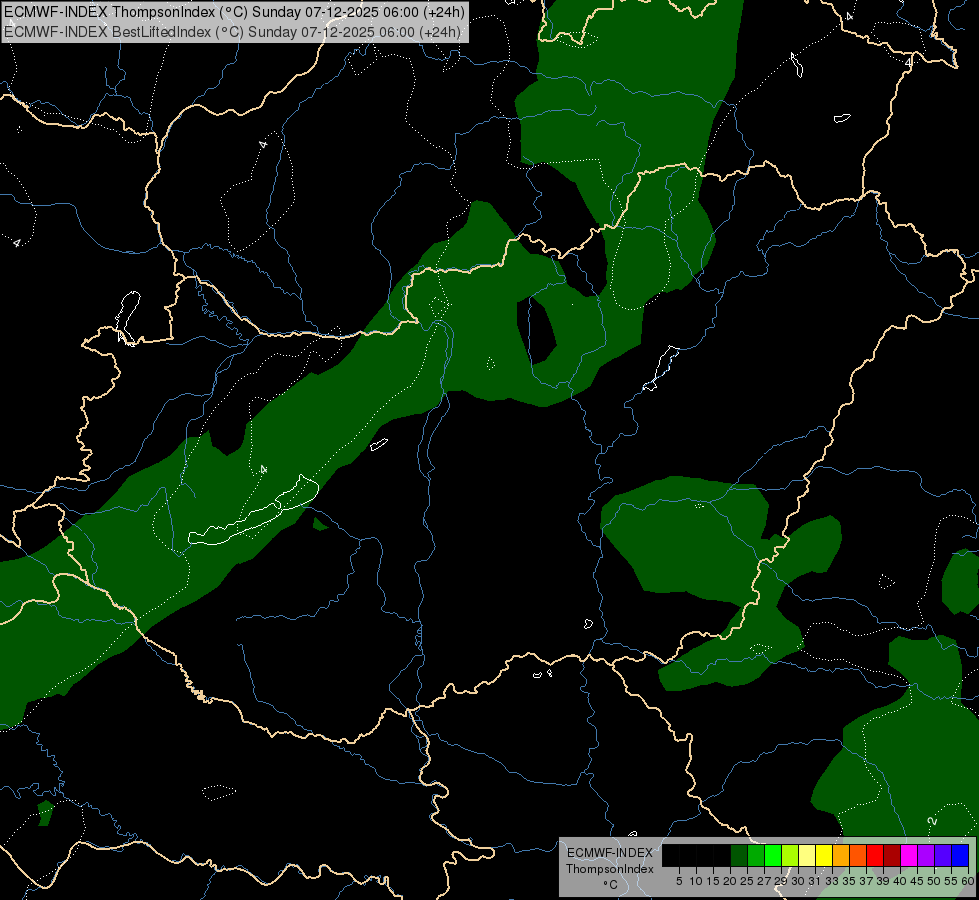Select the medium green 25-27 legend swatch

click(756, 855)
